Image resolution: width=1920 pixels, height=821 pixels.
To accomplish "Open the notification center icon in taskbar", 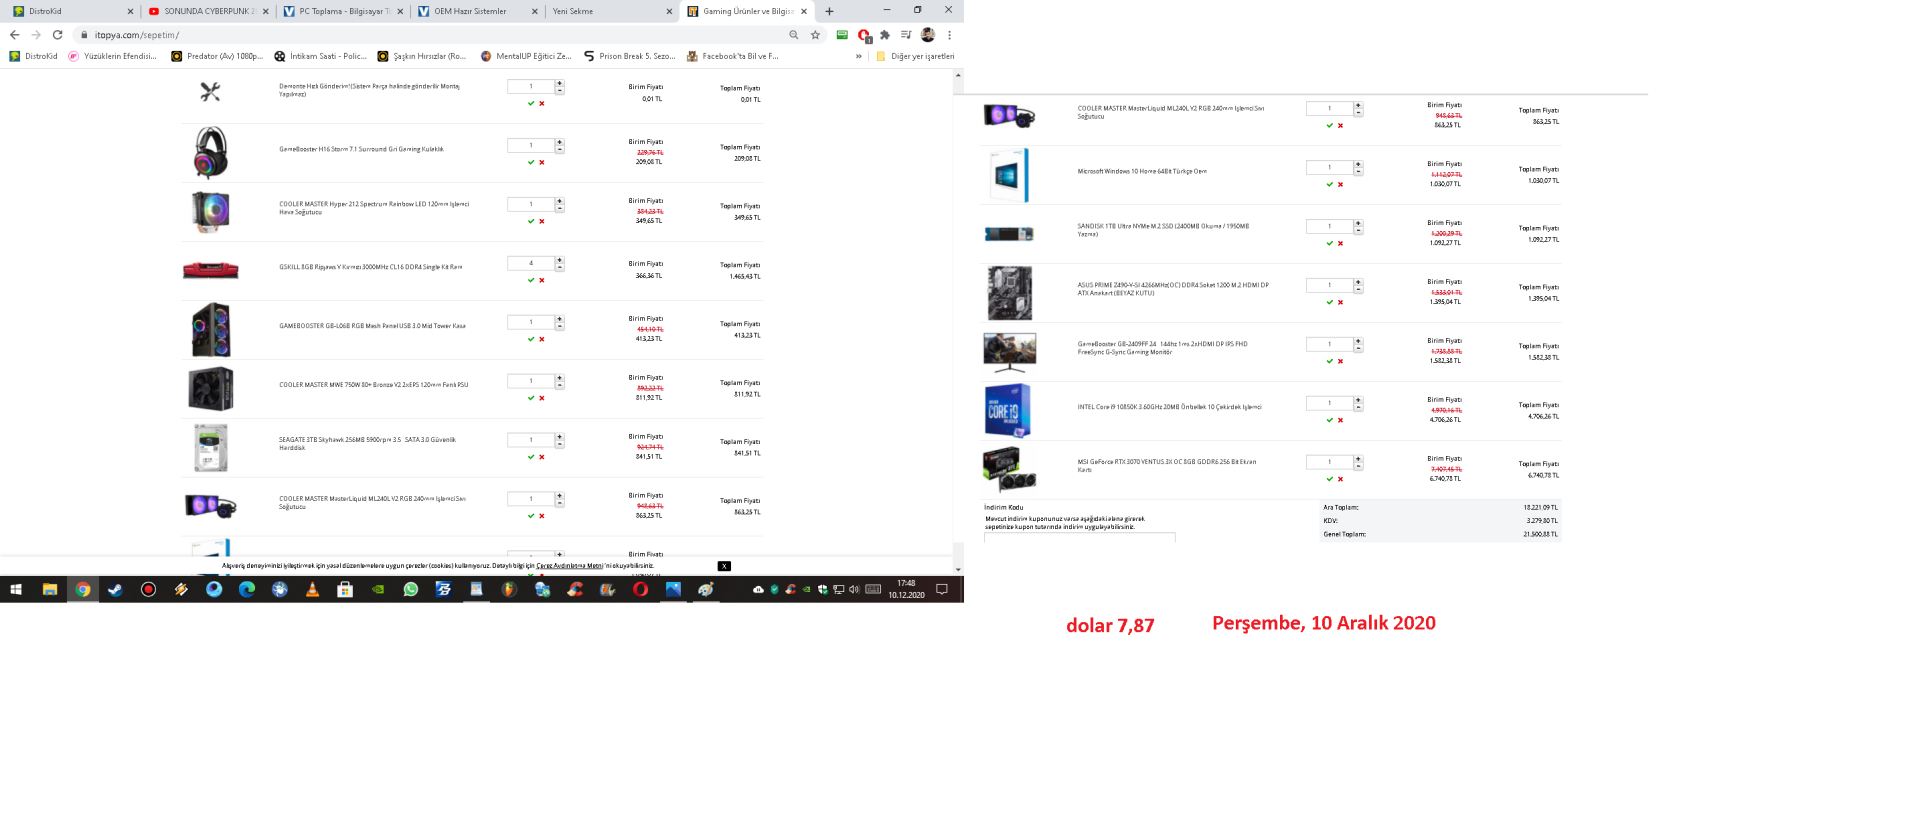I will pyautogui.click(x=942, y=590).
